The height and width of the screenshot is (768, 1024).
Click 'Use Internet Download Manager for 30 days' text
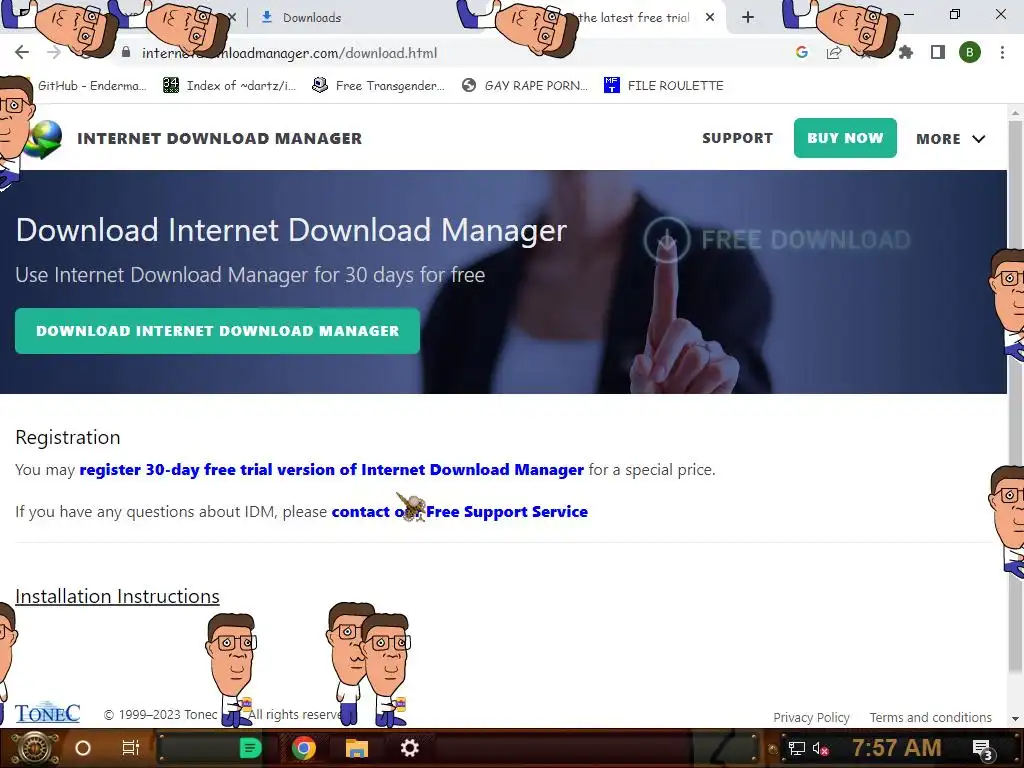(x=250, y=275)
